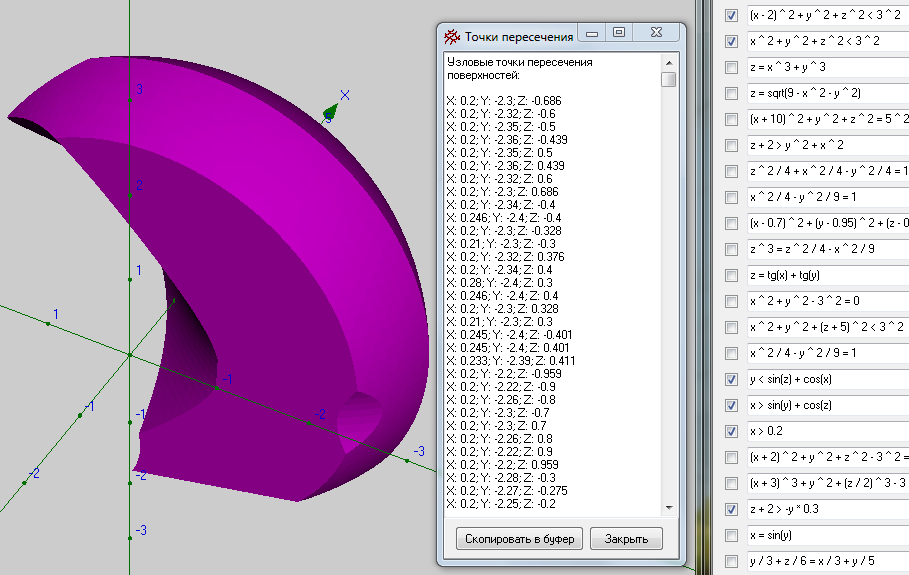The height and width of the screenshot is (575, 909).
Task: Click the x^2 + y^2 - 3^2 = 0 field
Action: click(826, 302)
